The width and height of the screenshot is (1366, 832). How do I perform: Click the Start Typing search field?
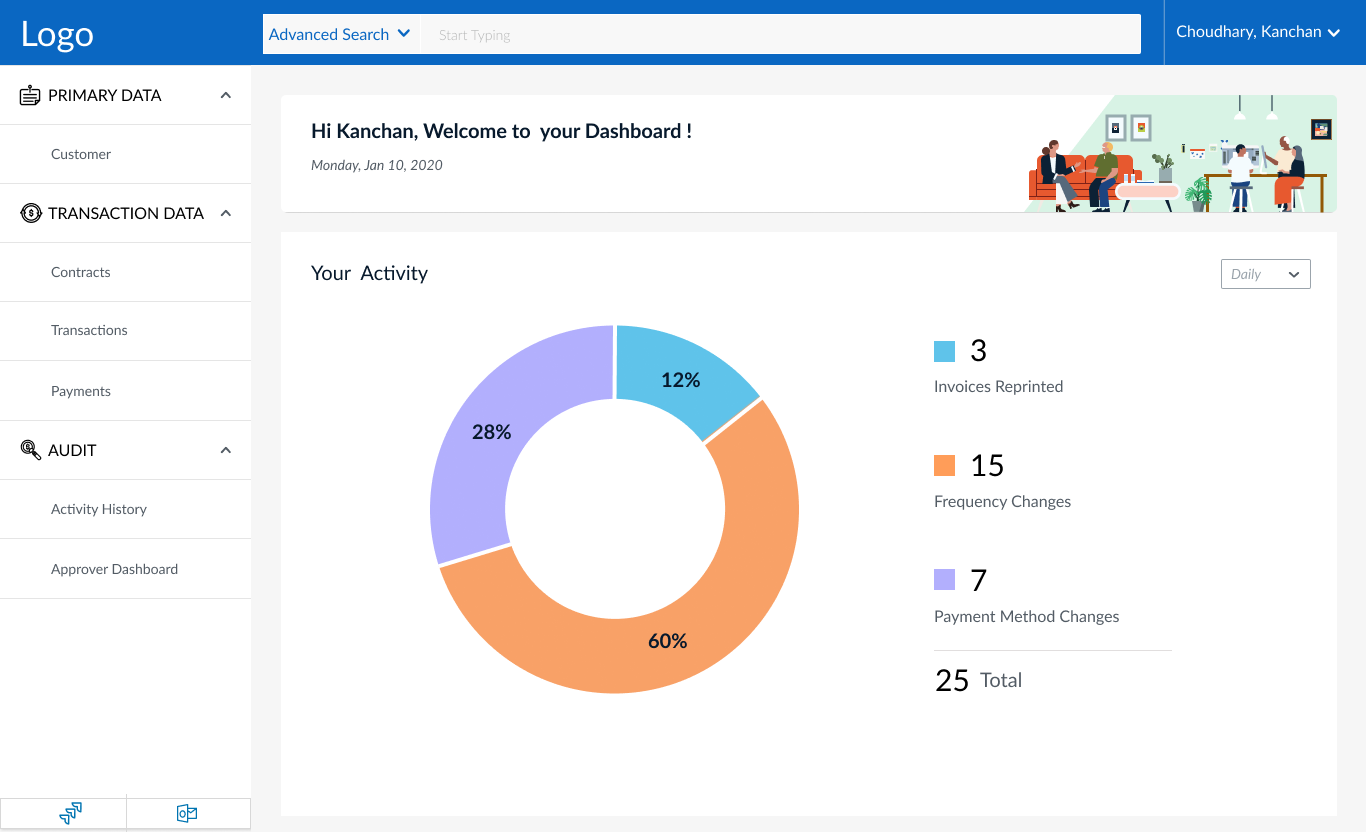tap(780, 35)
